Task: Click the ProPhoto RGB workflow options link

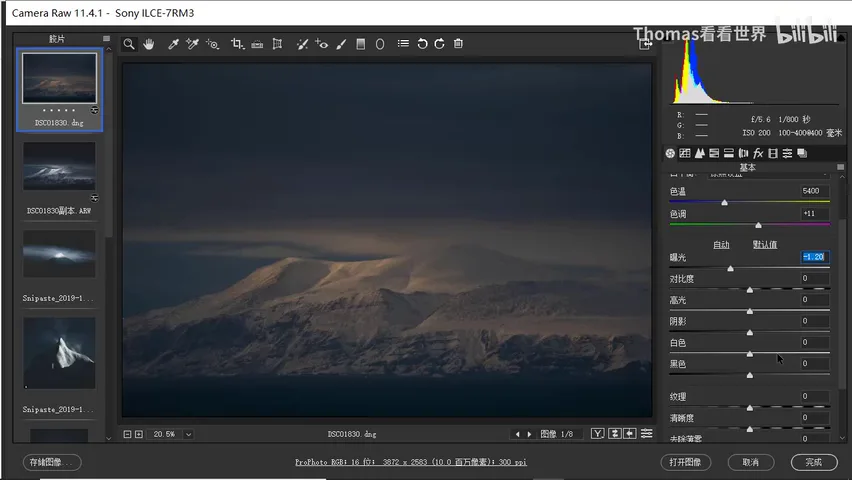Action: point(411,462)
